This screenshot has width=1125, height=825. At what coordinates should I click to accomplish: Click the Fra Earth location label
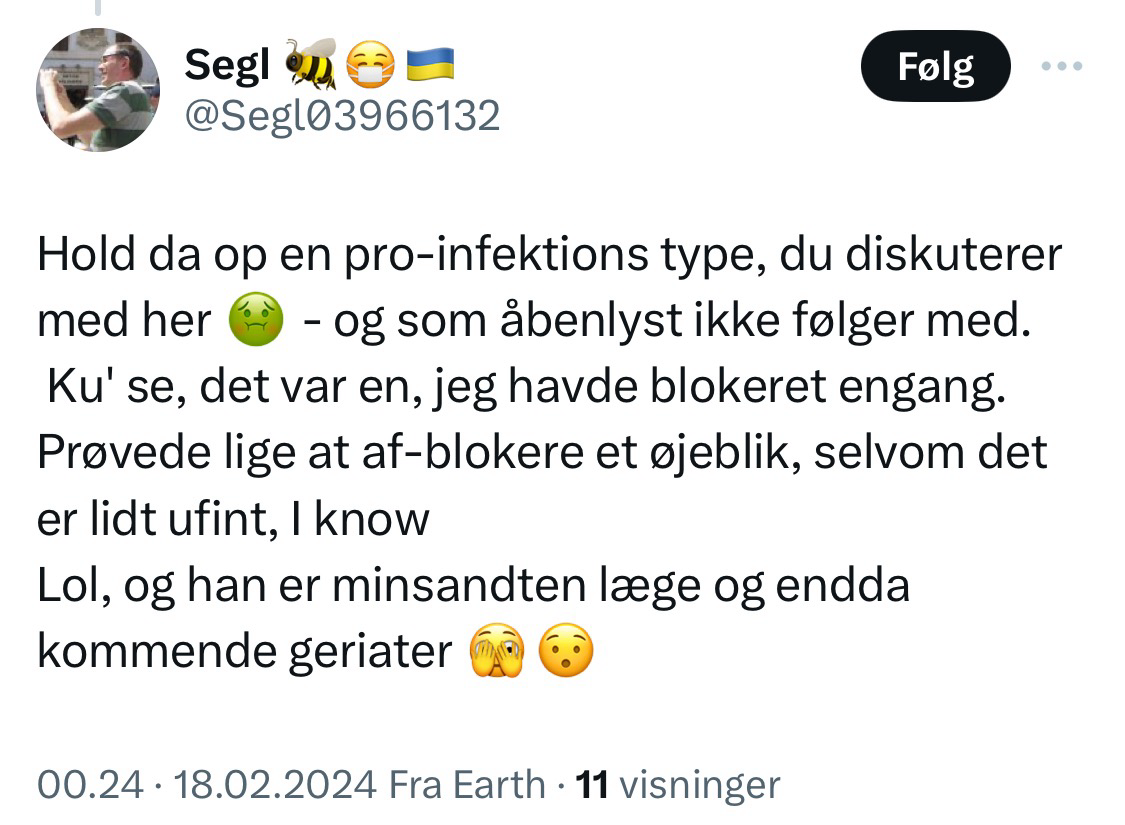tap(467, 784)
